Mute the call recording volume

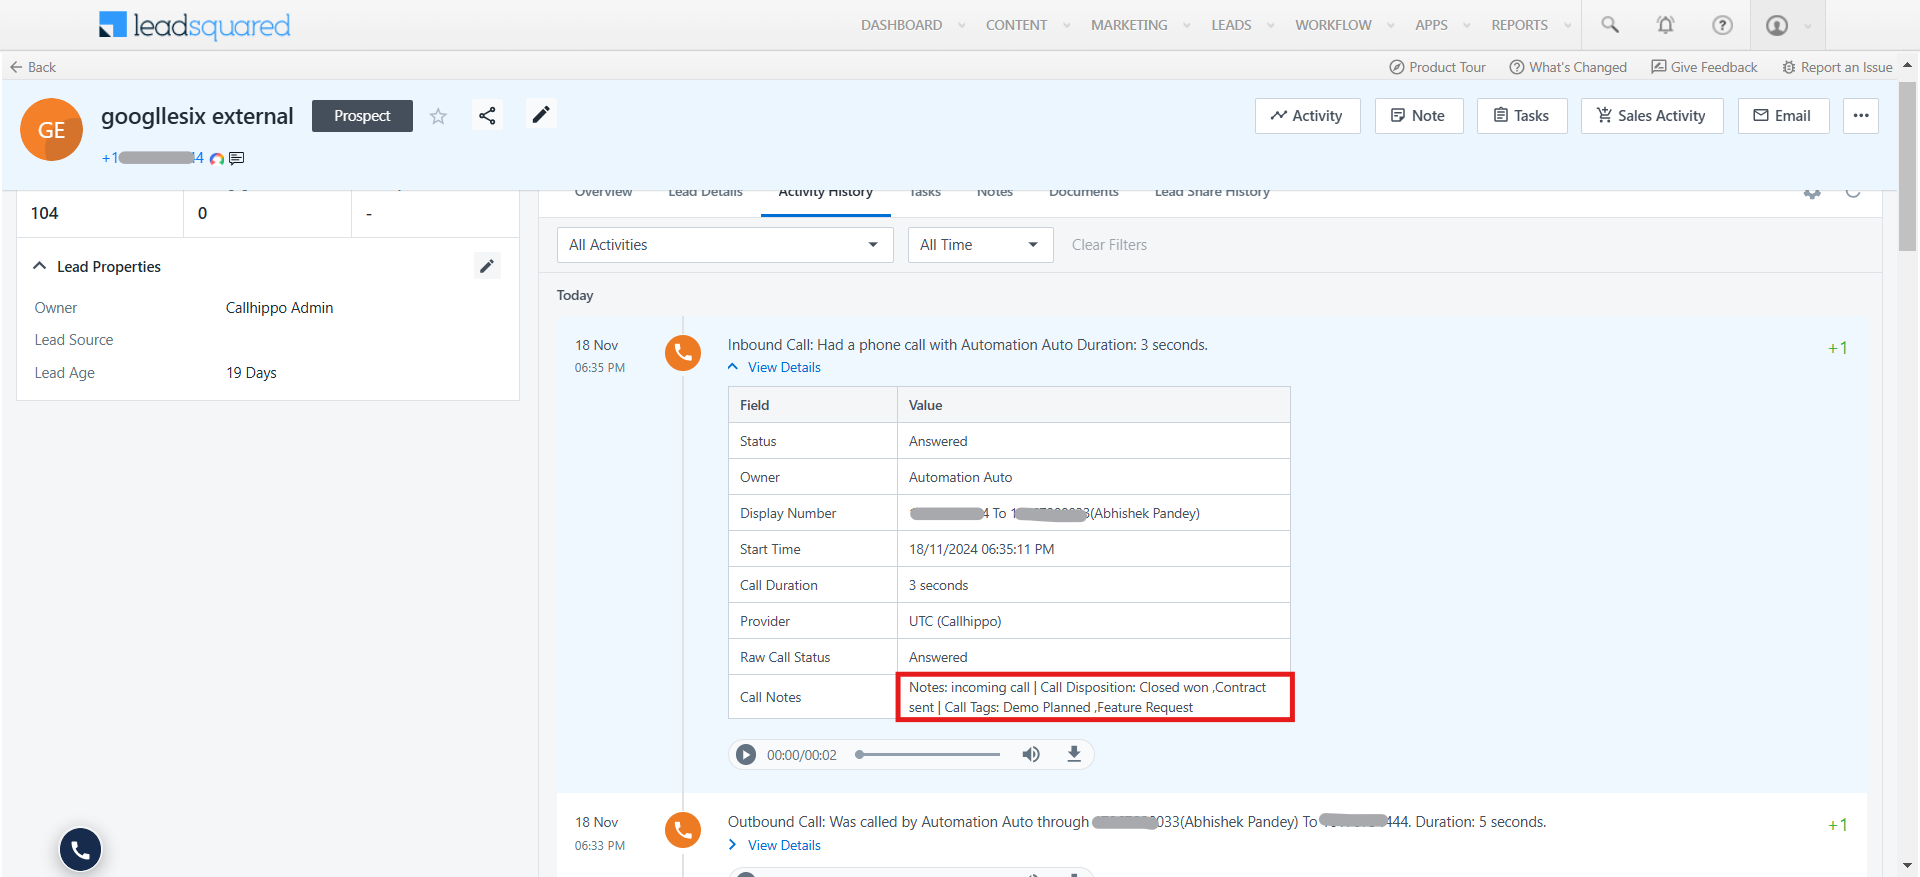1031,754
